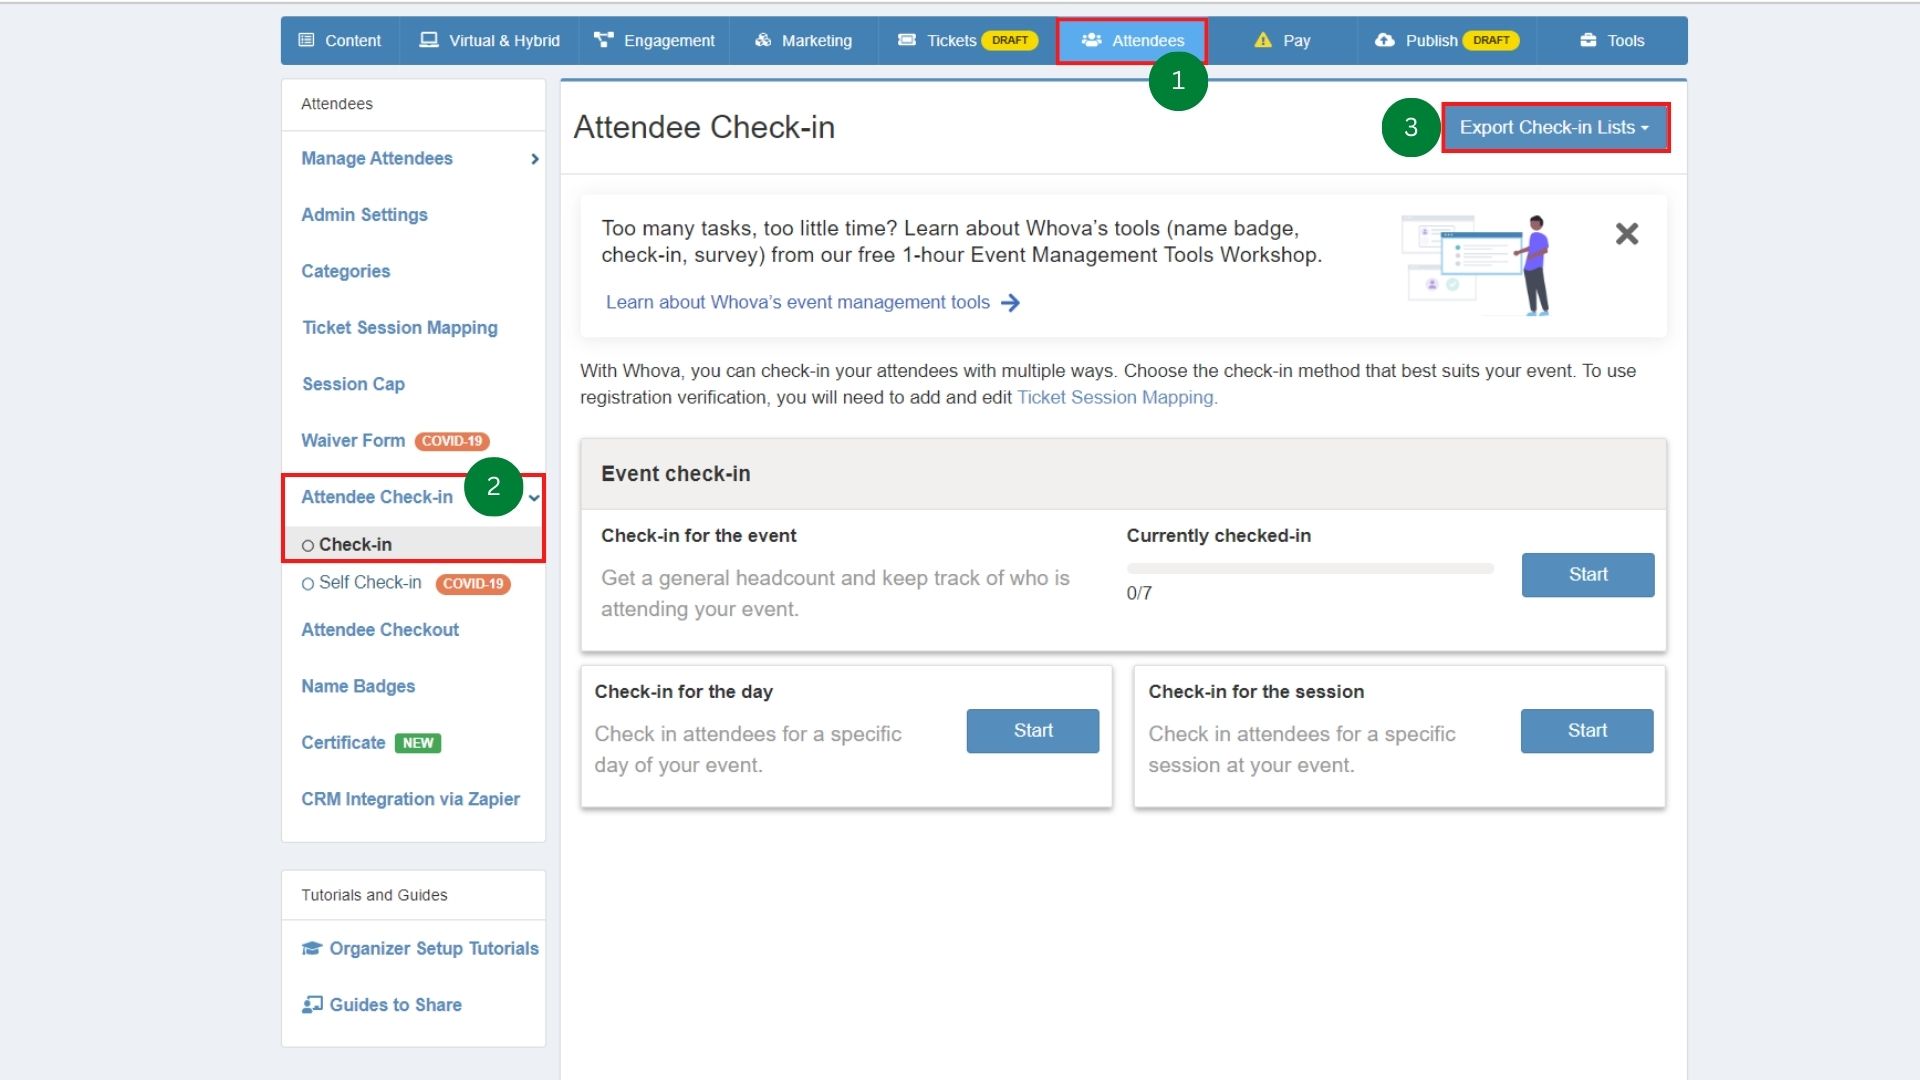Open Whova's event management tools link
Screen dimensions: 1920x1080
point(797,302)
